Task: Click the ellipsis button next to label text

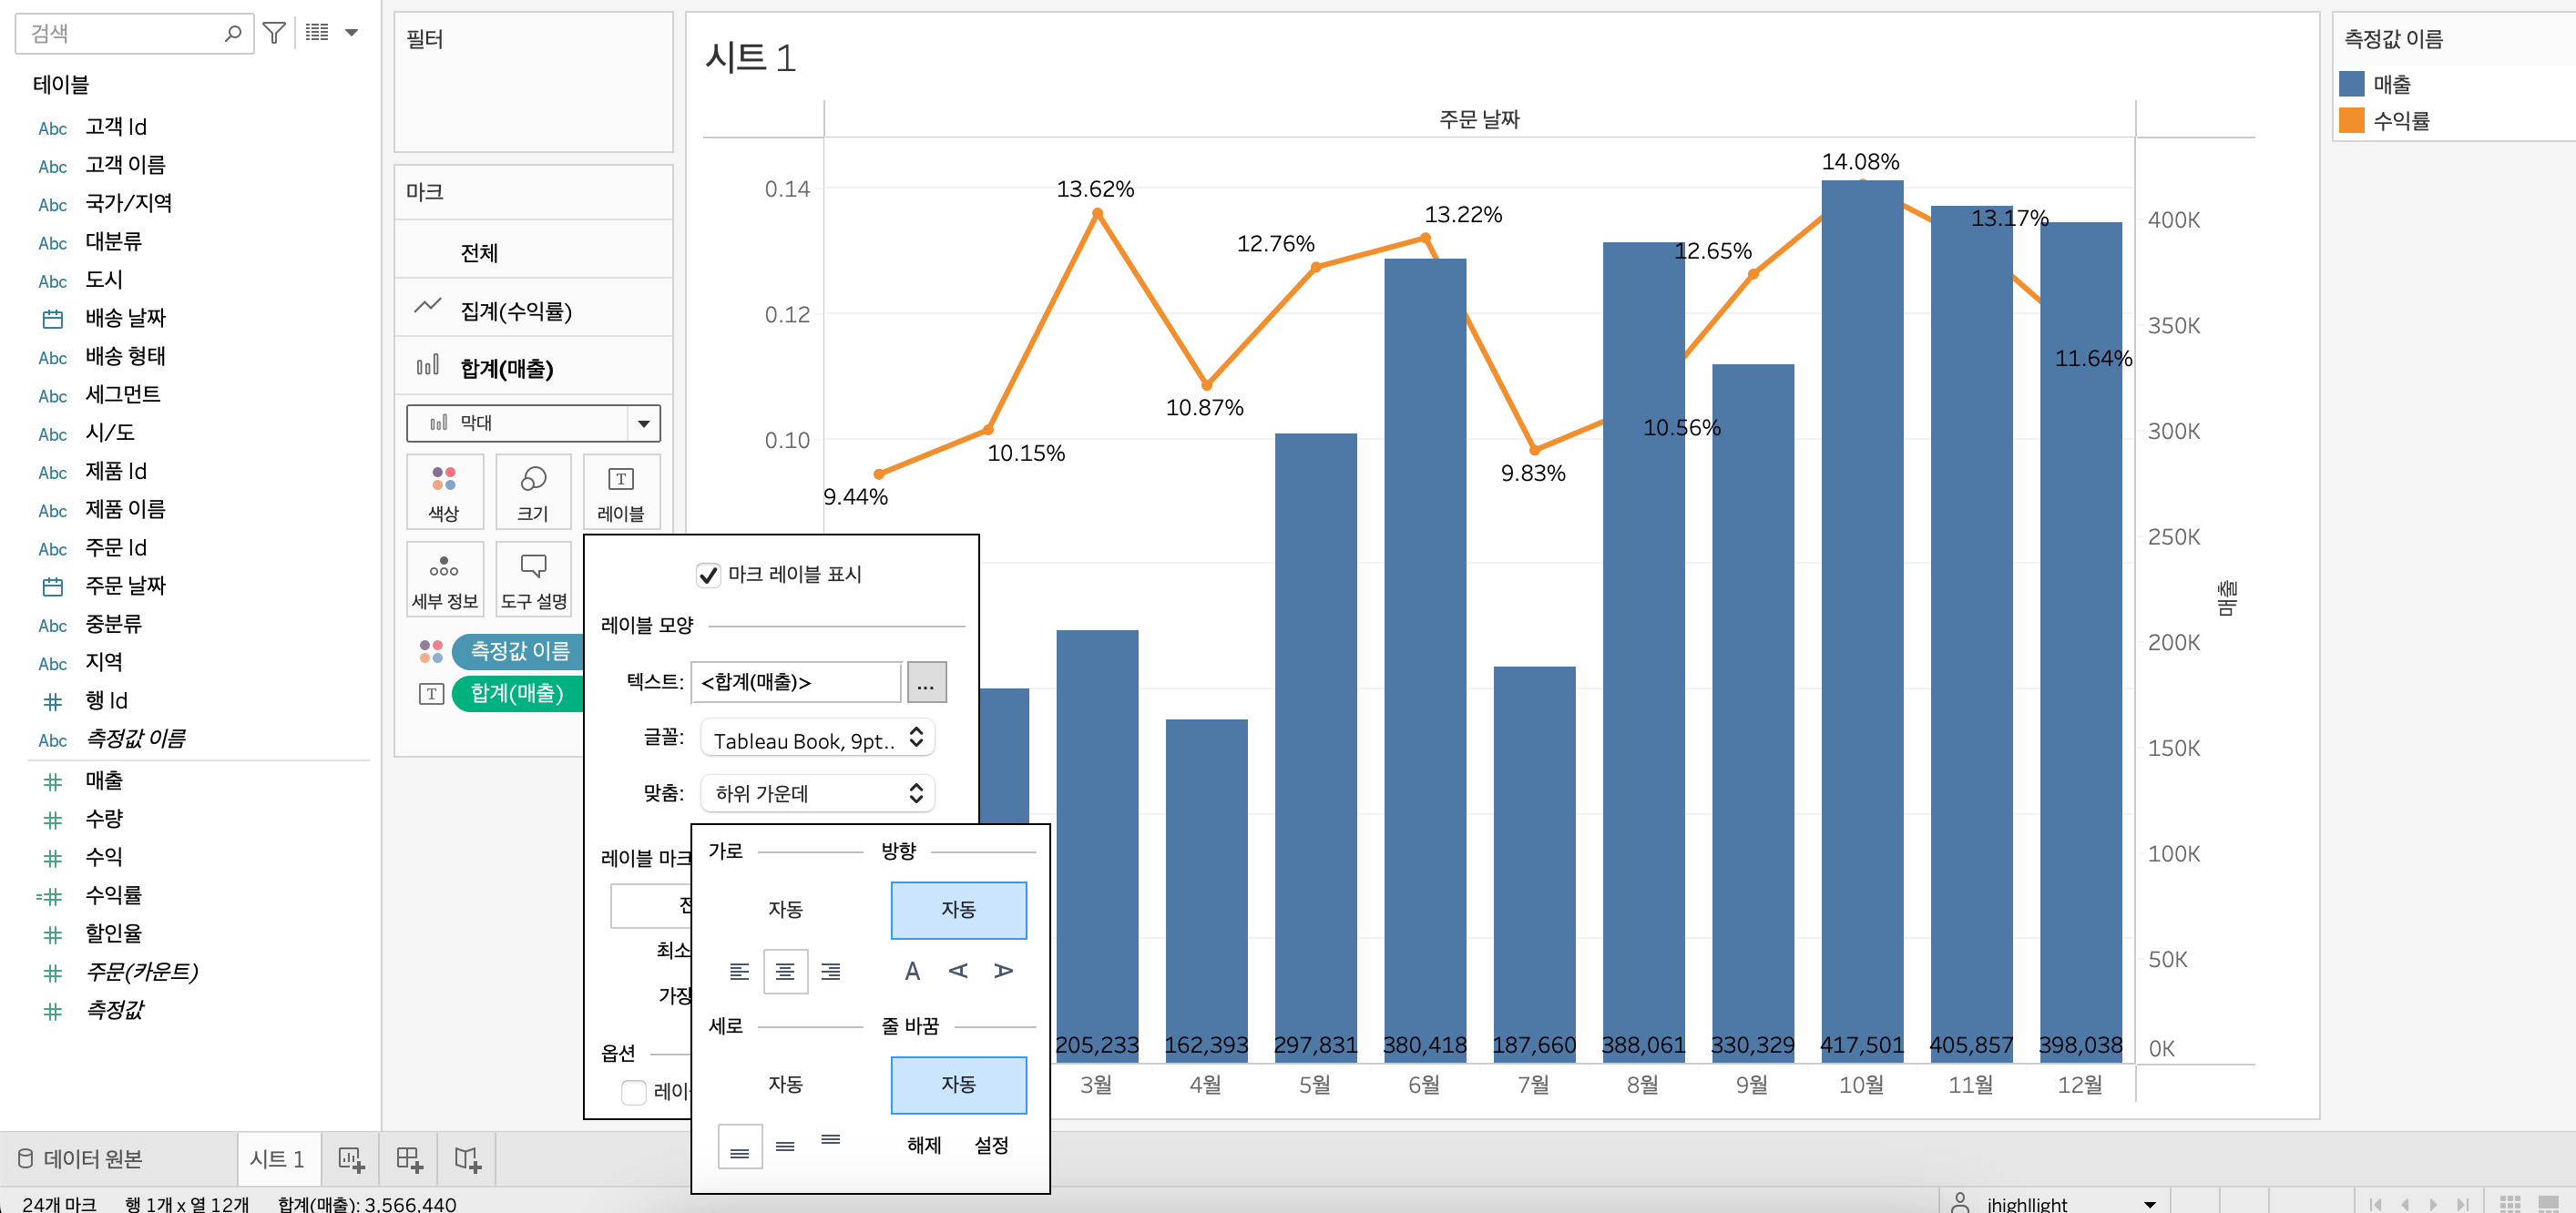Action: click(x=926, y=683)
